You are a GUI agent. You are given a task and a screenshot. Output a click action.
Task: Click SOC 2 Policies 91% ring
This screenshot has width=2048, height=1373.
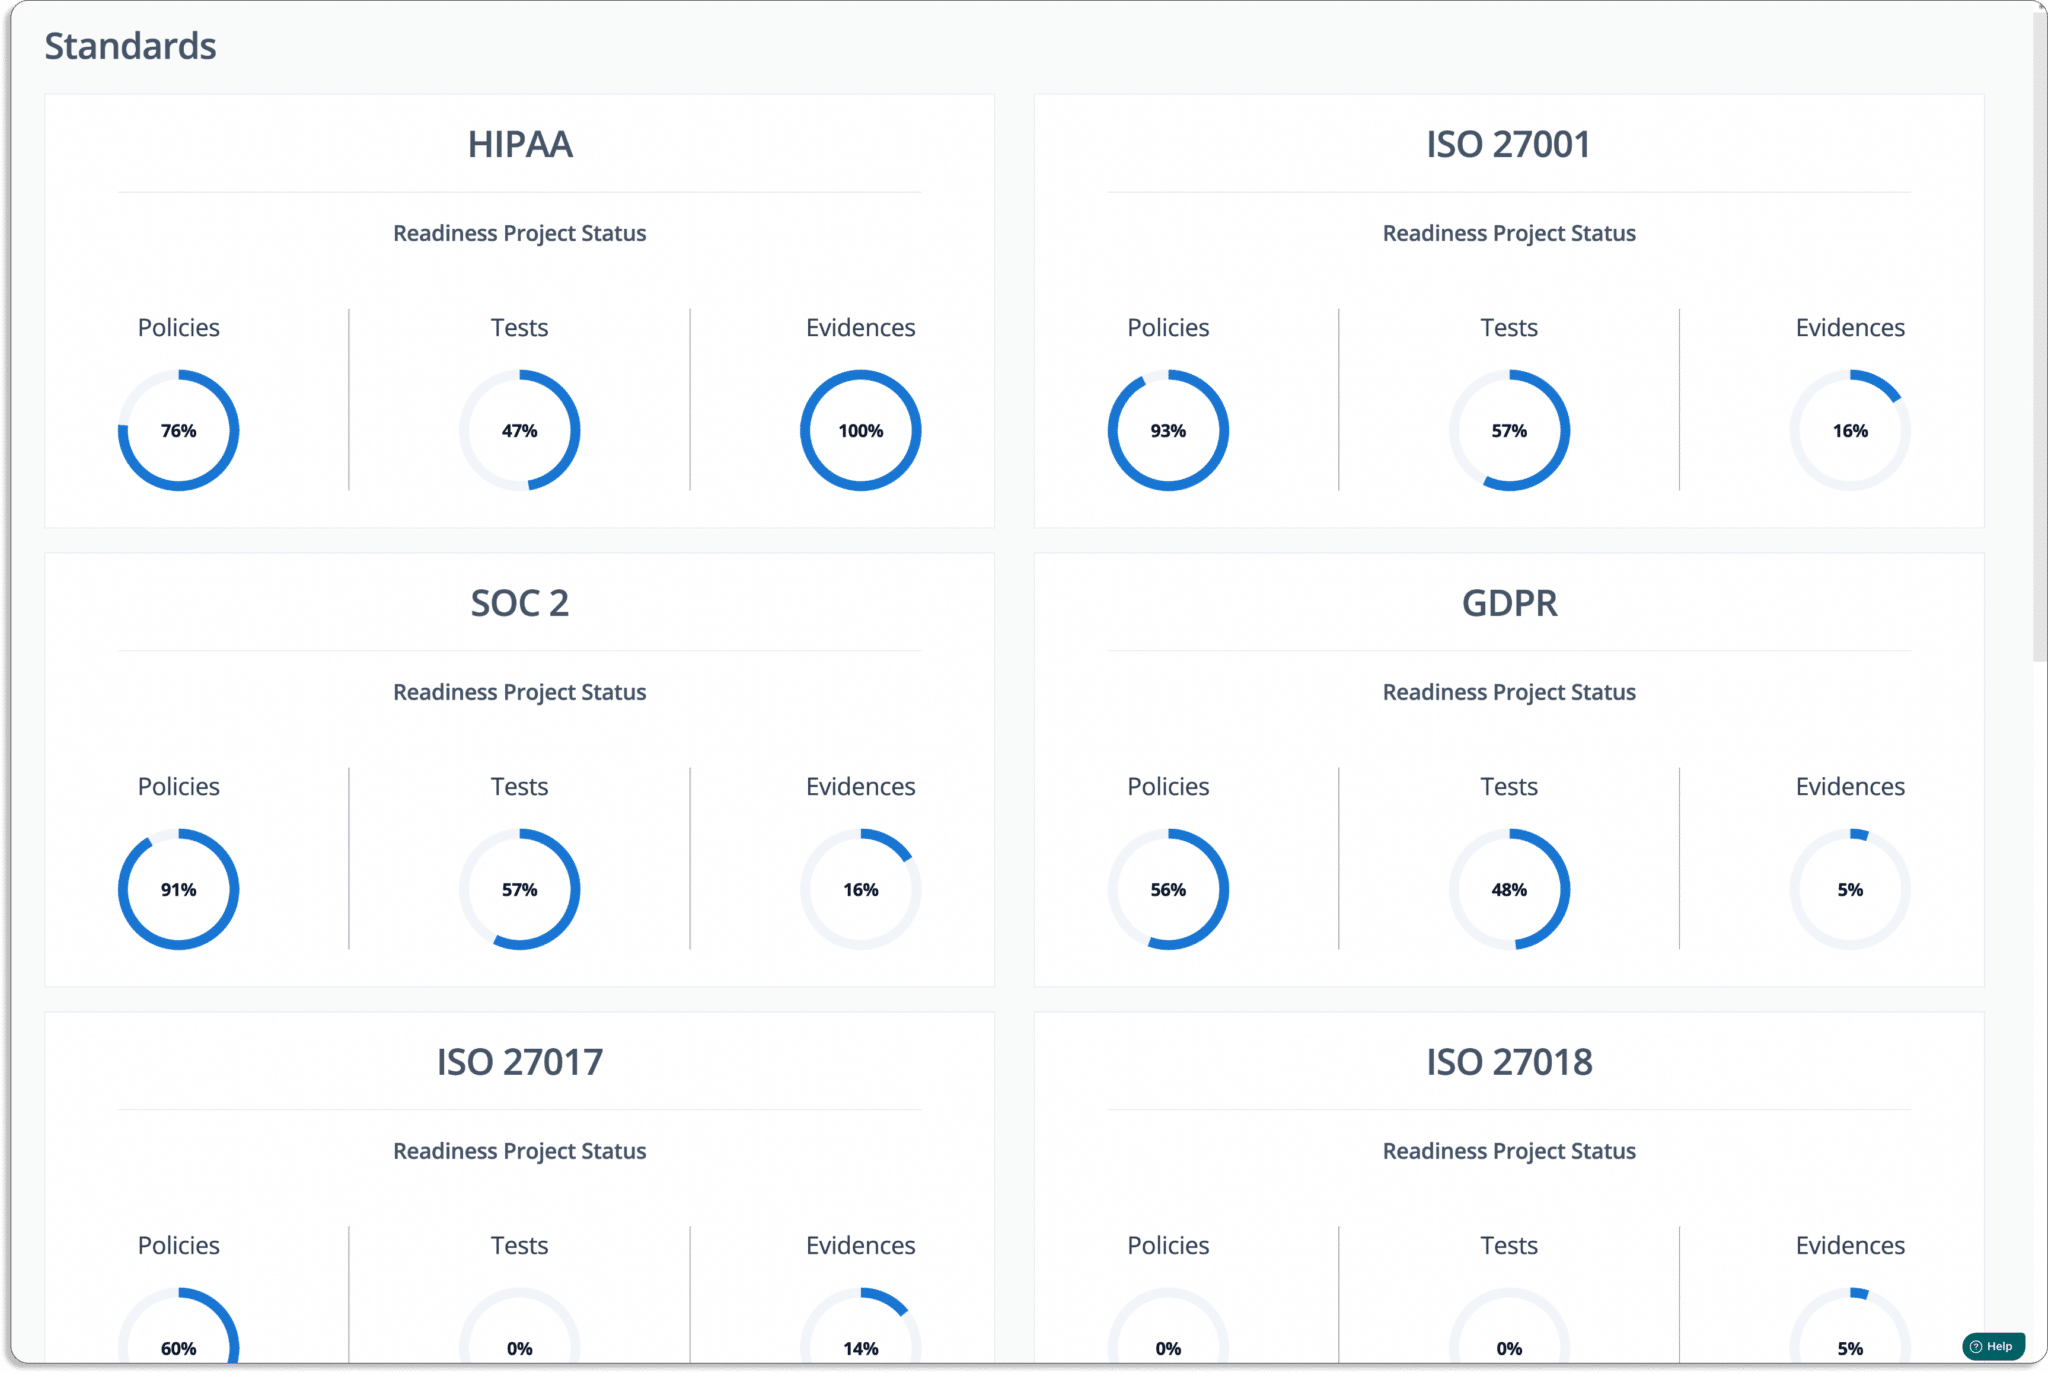coord(179,889)
